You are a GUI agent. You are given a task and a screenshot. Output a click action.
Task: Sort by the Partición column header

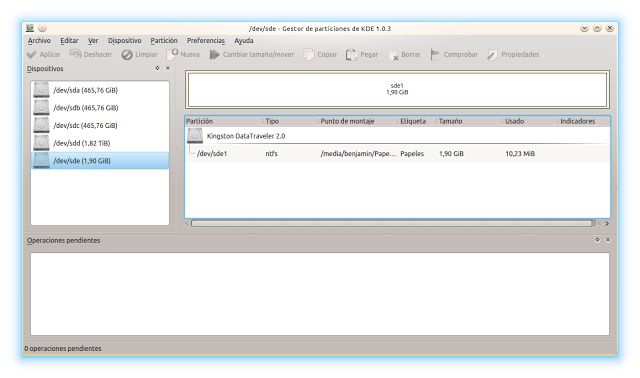223,121
